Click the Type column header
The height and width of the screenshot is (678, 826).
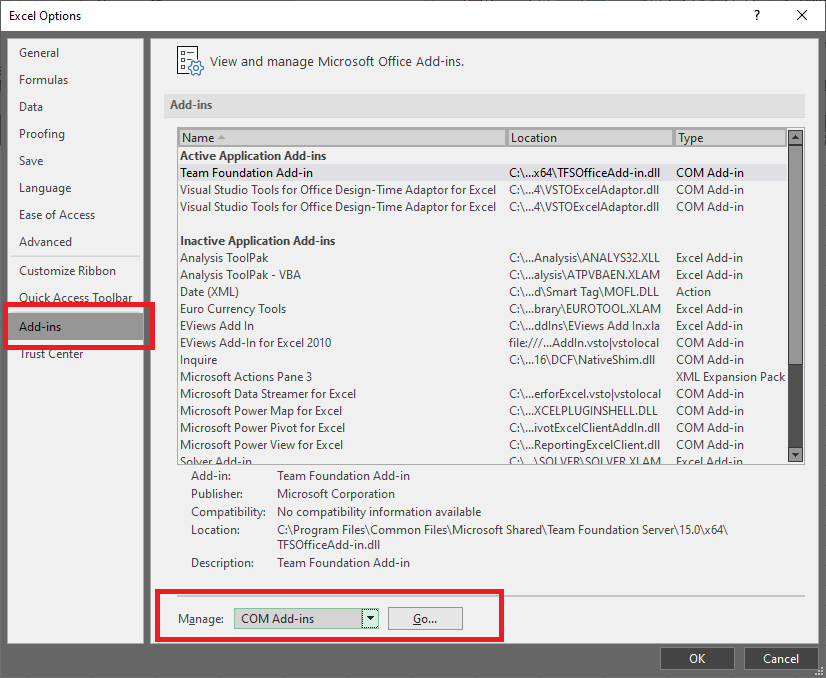coord(729,138)
